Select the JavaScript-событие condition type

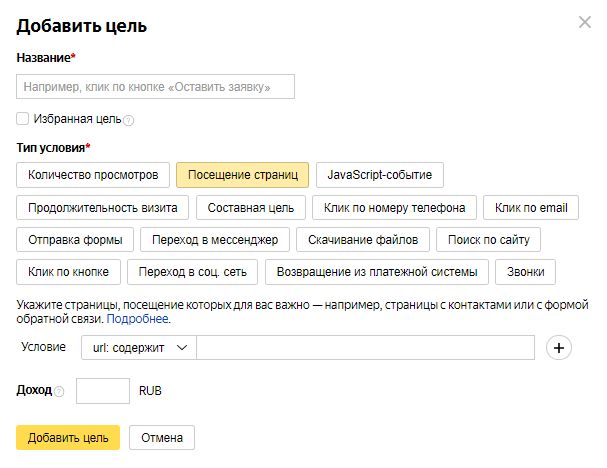(380, 176)
